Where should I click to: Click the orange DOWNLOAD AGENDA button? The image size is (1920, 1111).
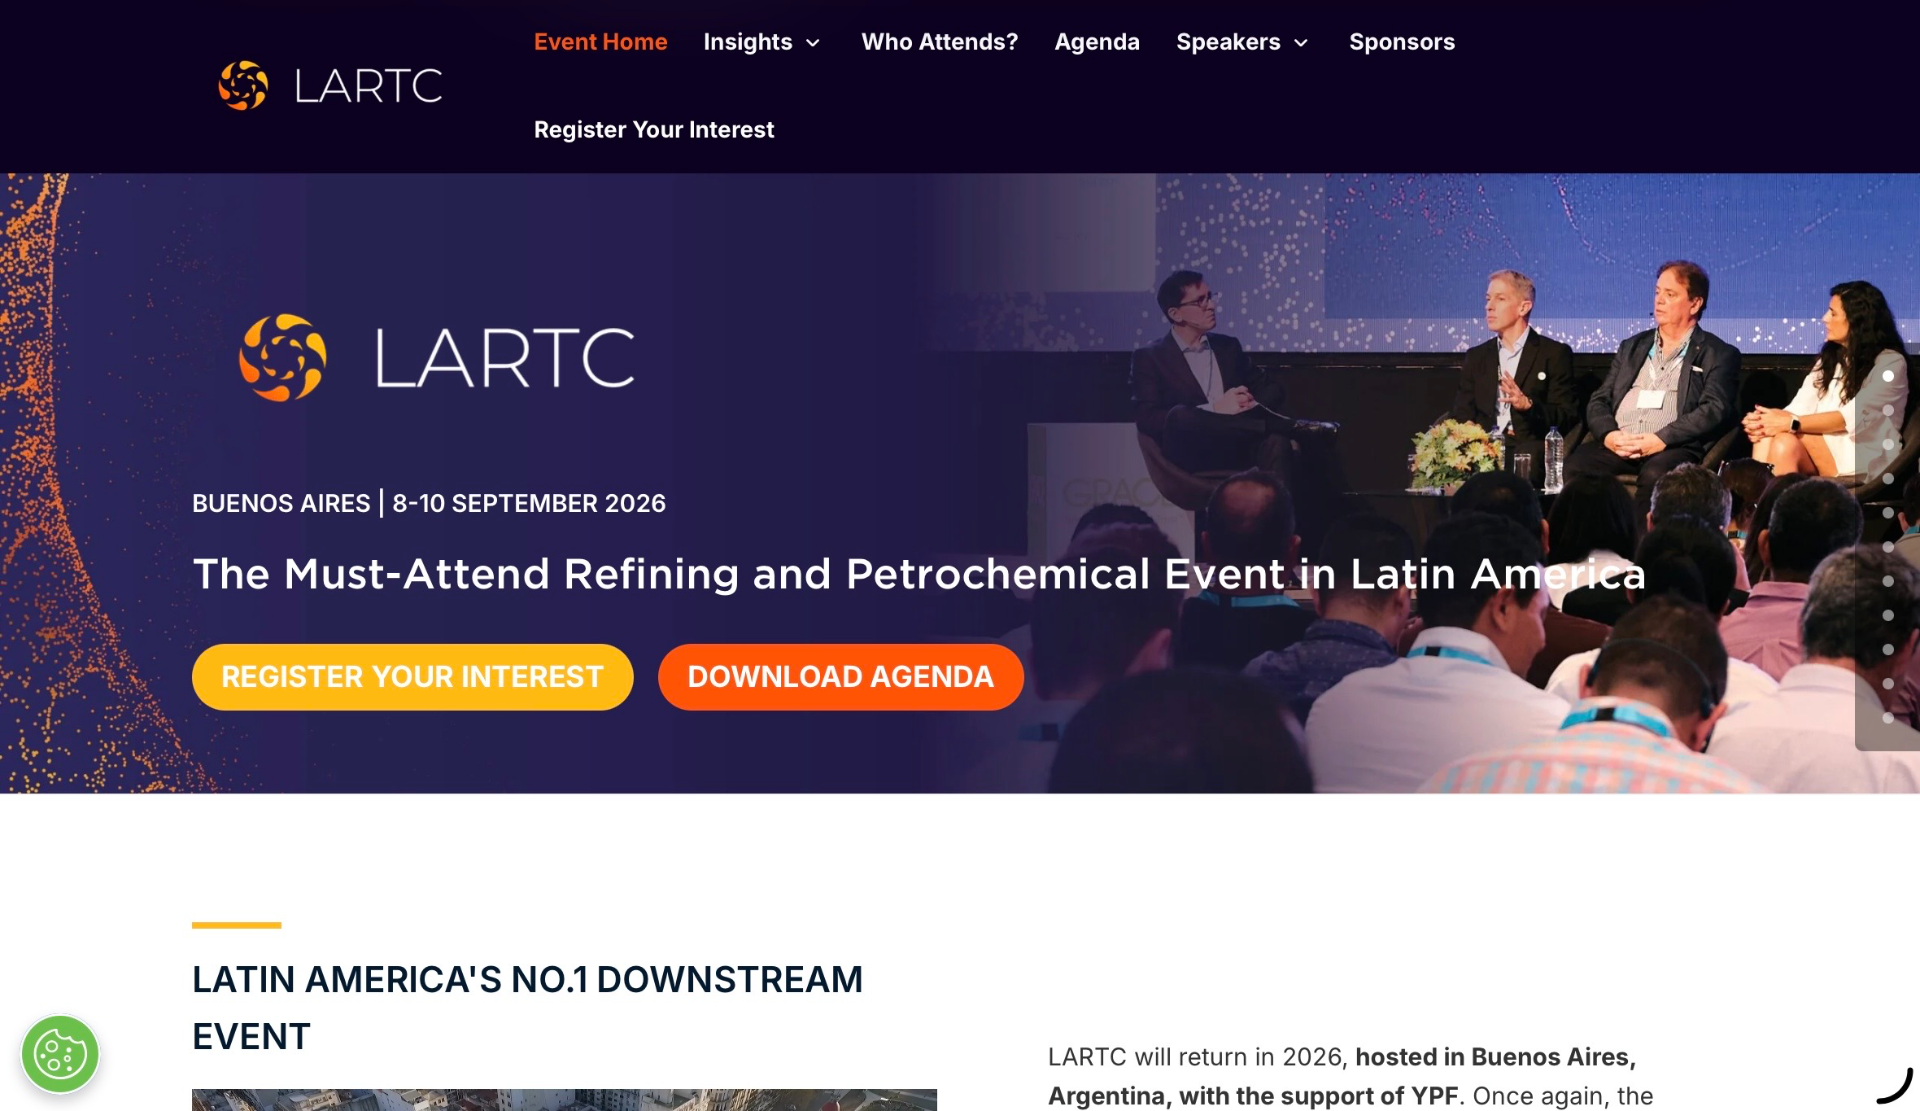point(840,677)
